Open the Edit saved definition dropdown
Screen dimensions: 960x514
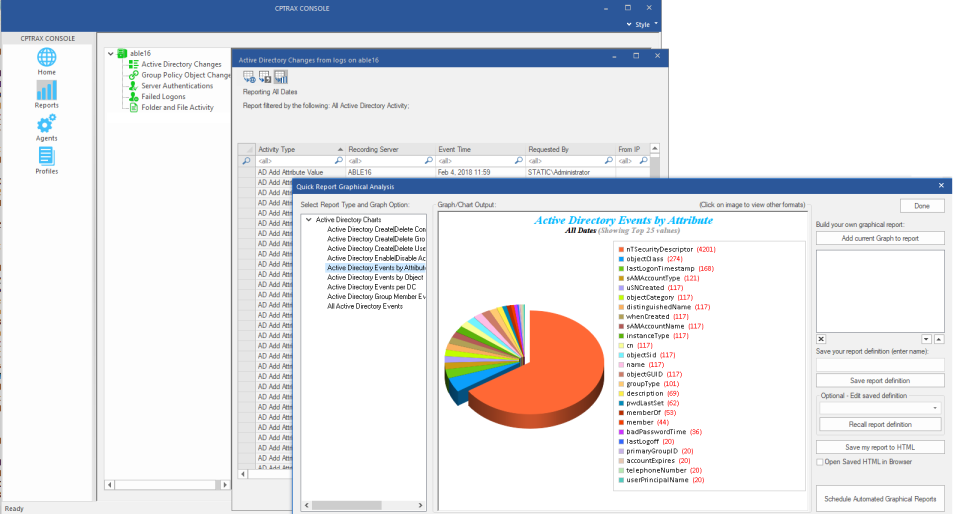click(x=935, y=408)
